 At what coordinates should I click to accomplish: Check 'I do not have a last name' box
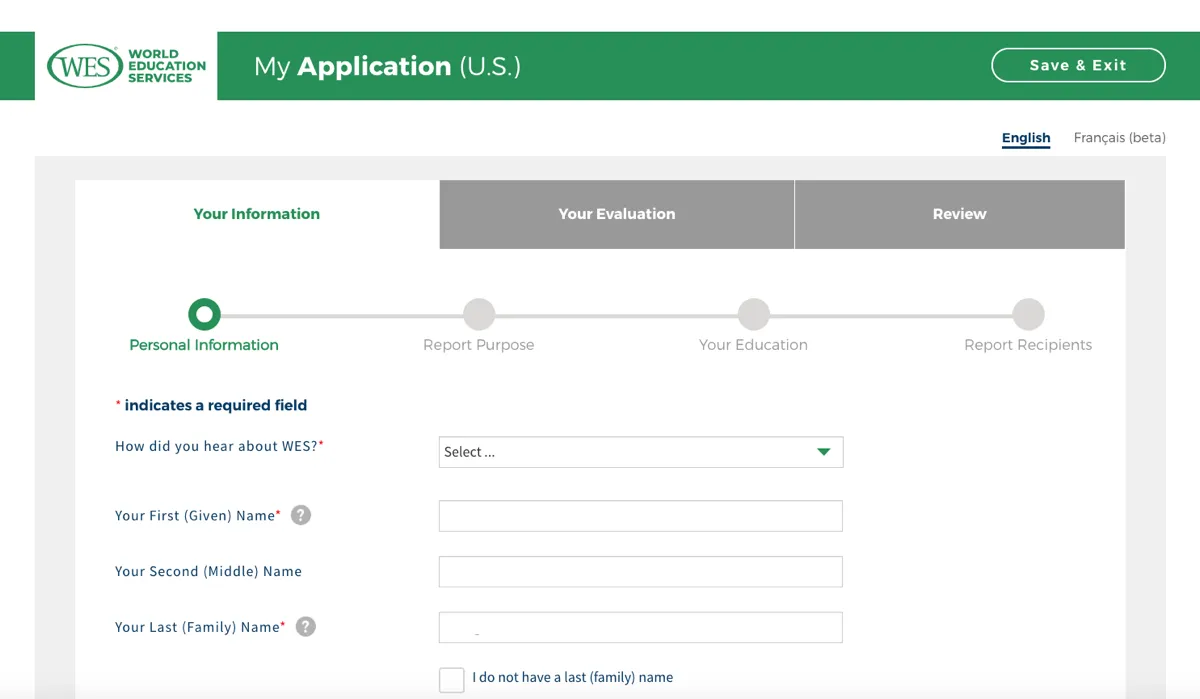pyautogui.click(x=452, y=680)
